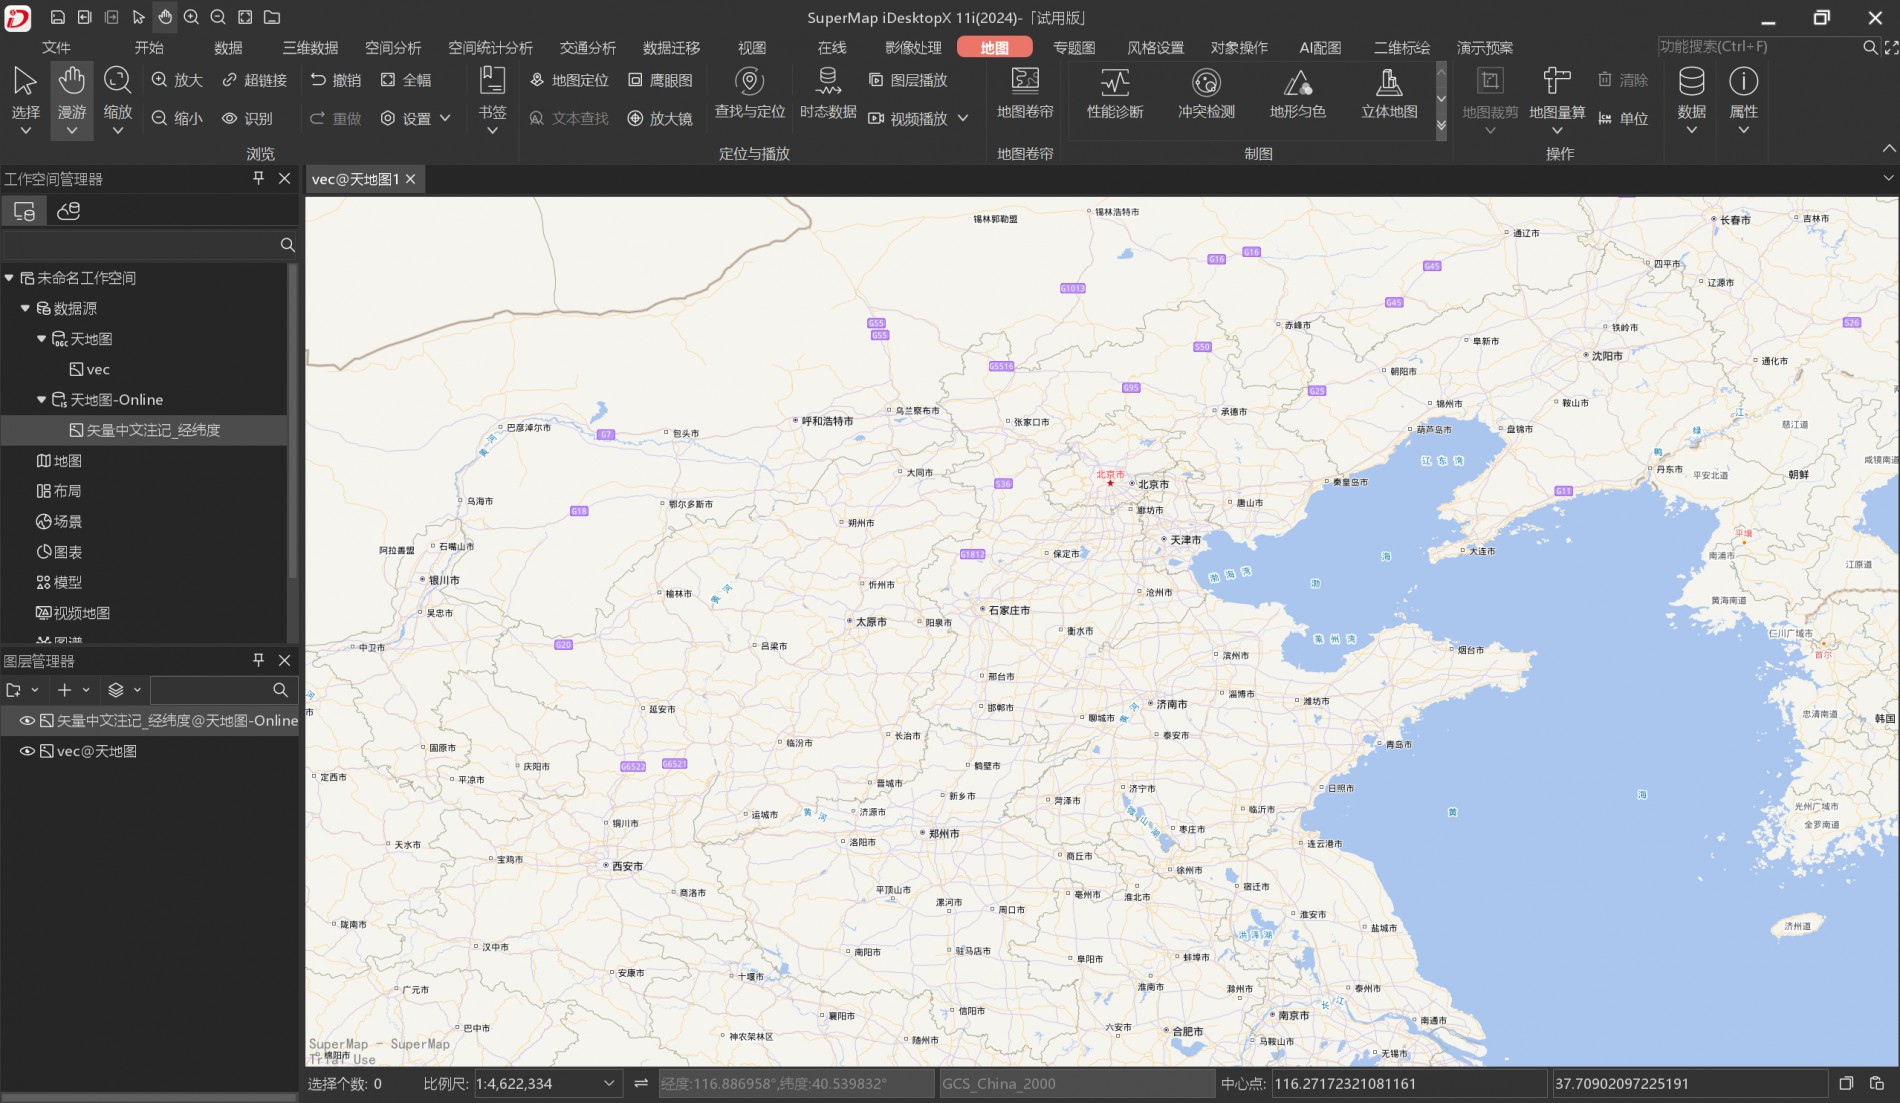Switch to the 数据 ribbon tab
1900x1103 pixels.
point(228,47)
